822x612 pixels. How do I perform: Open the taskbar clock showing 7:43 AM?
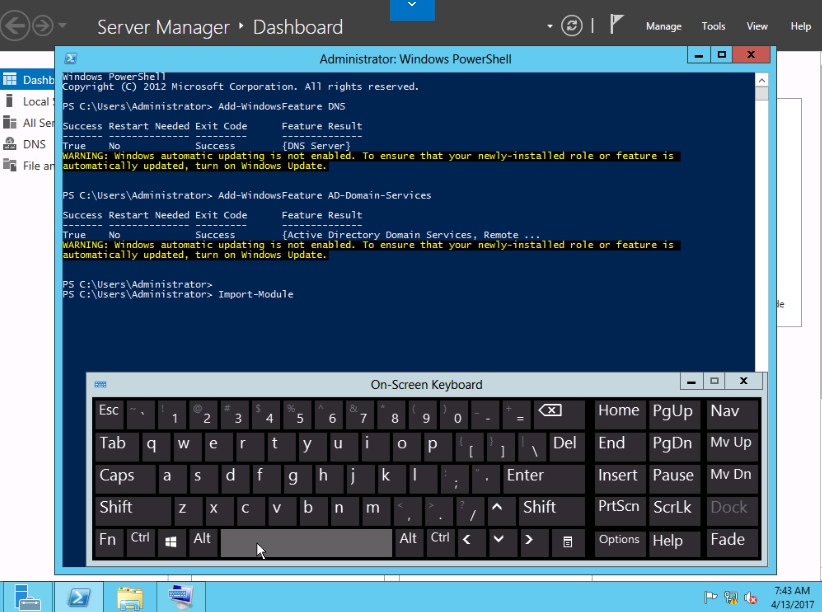click(792, 597)
